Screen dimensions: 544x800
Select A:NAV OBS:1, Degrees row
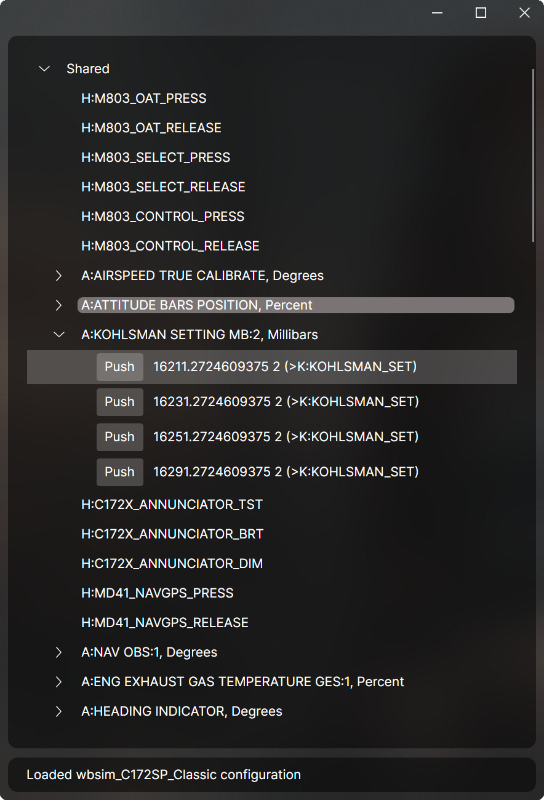[x=149, y=652]
